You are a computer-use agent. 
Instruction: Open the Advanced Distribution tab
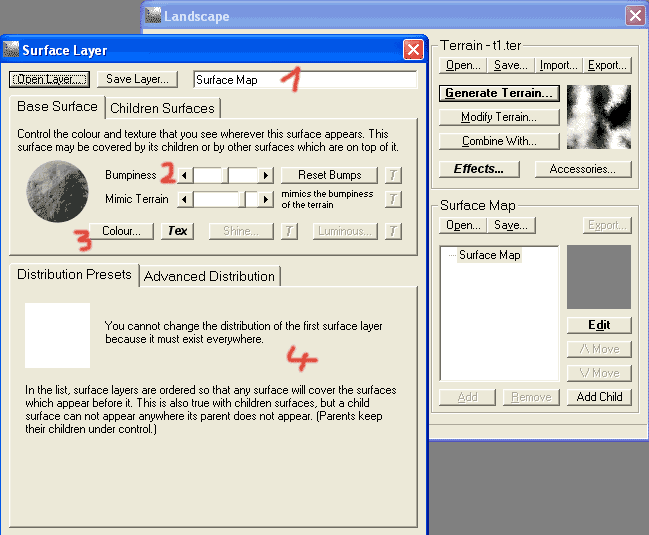point(209,276)
